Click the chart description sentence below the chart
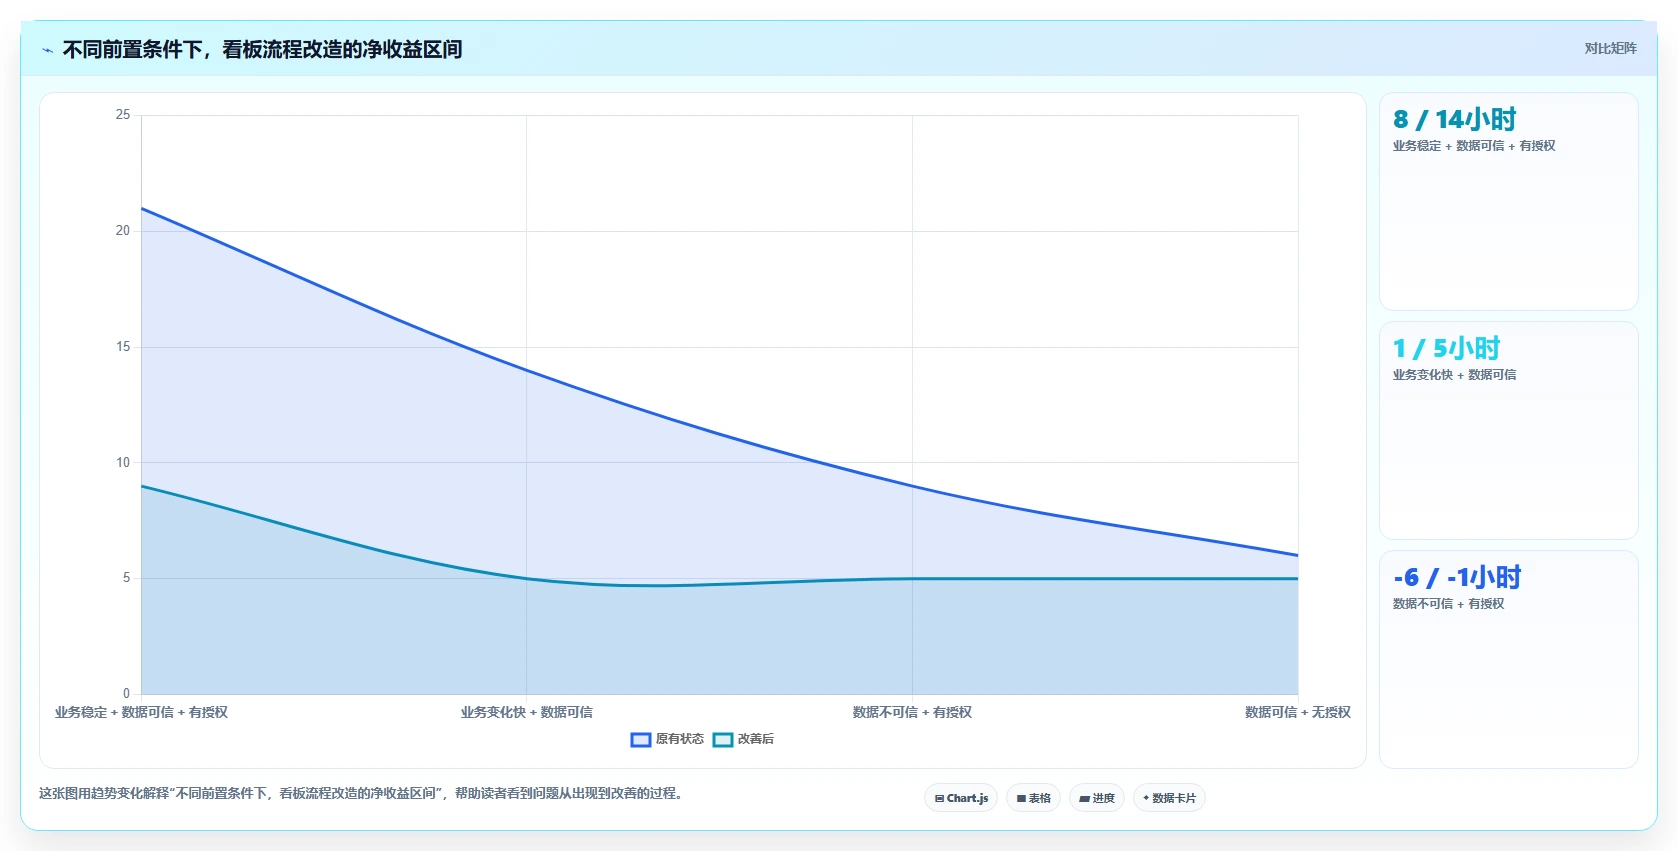1678x851 pixels. pos(360,793)
